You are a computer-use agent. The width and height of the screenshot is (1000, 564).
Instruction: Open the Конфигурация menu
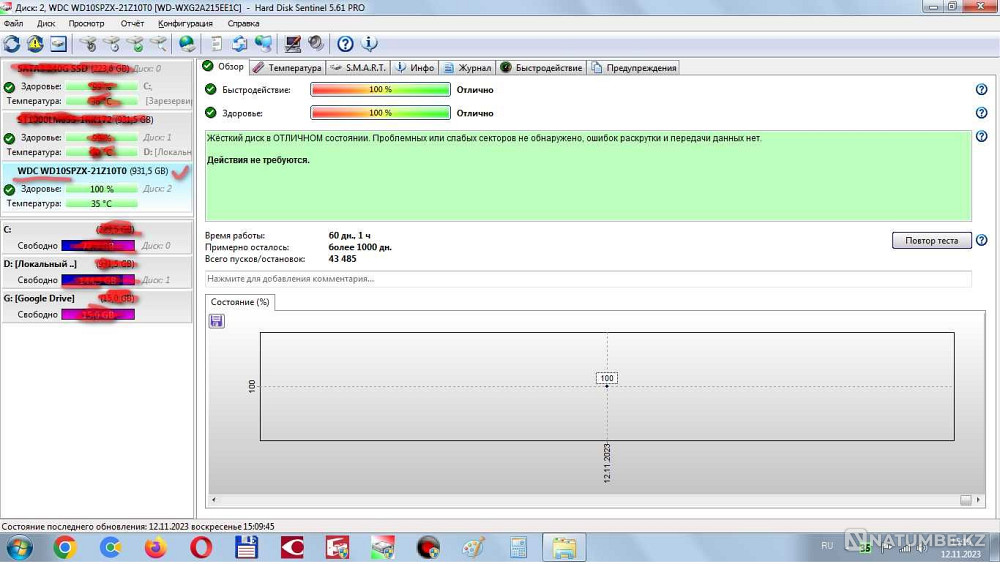click(x=186, y=23)
